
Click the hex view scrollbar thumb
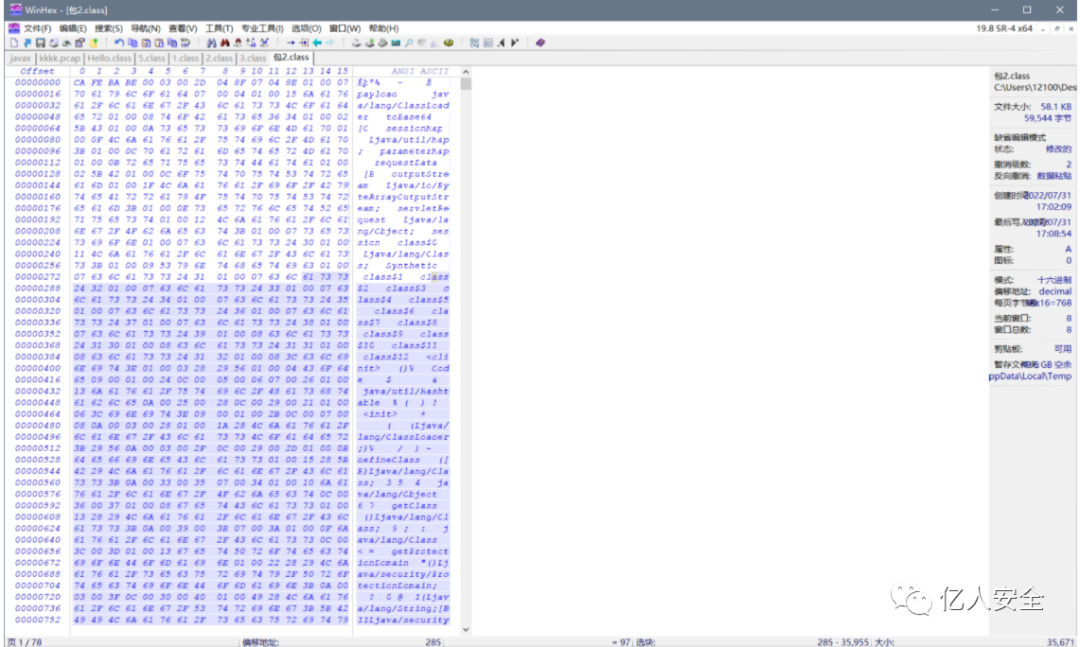[466, 83]
